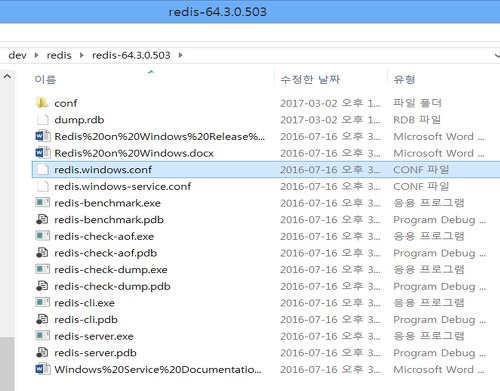The height and width of the screenshot is (391, 500).
Task: Select redis-benchmark.pdb file name
Action: 109,220
